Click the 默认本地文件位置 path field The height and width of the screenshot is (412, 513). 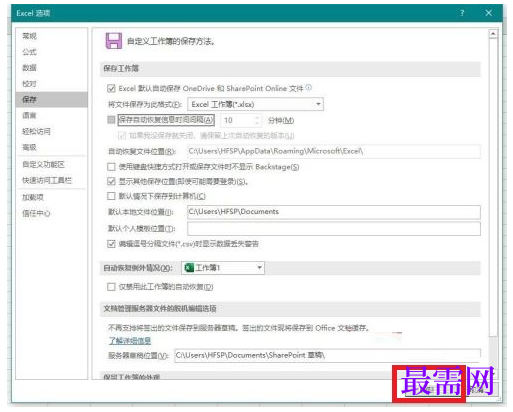point(334,212)
